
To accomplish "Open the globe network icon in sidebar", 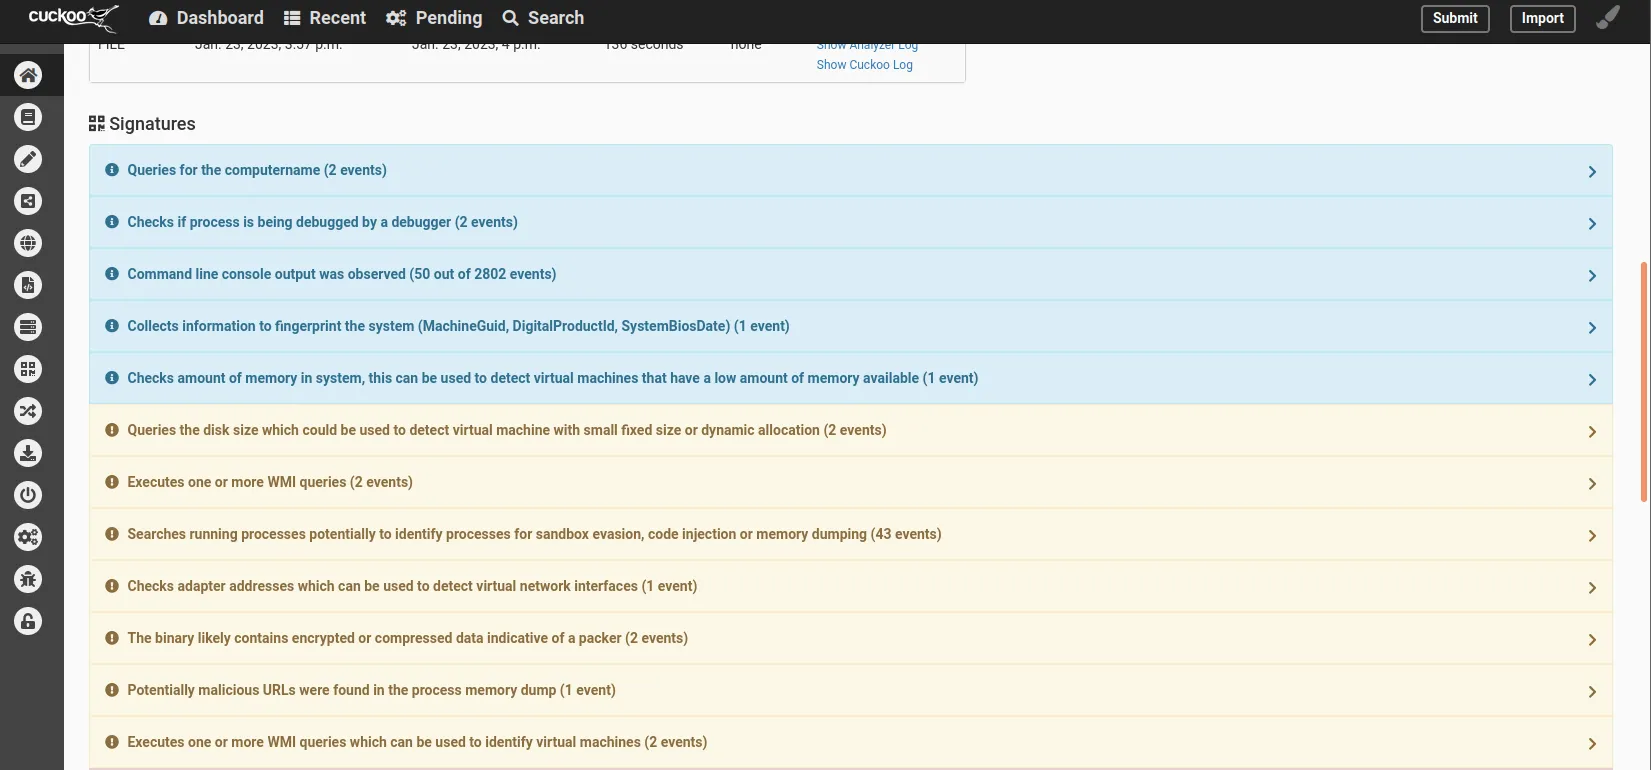I will pos(28,243).
